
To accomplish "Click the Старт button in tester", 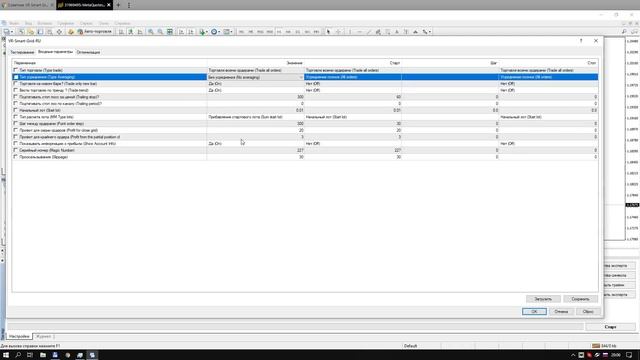I will pyautogui.click(x=610, y=327).
